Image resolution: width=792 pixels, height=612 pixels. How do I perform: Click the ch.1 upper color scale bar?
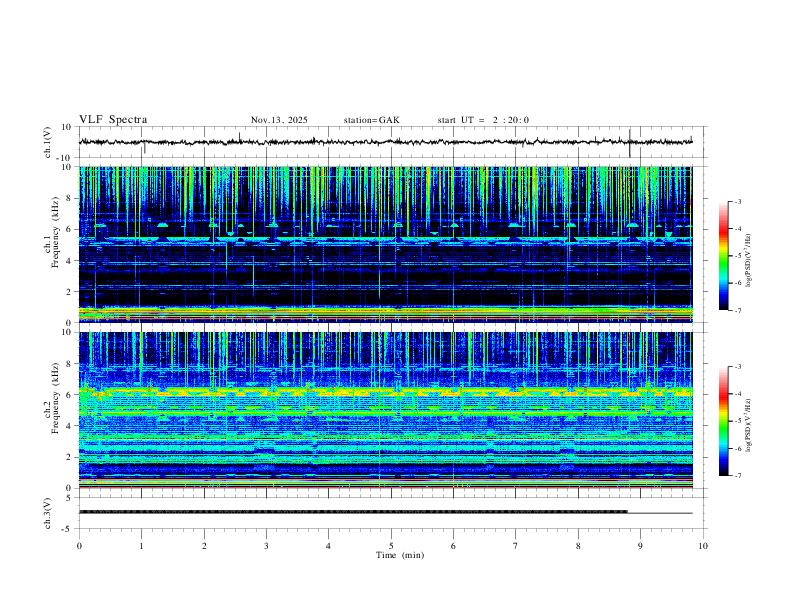coord(723,256)
